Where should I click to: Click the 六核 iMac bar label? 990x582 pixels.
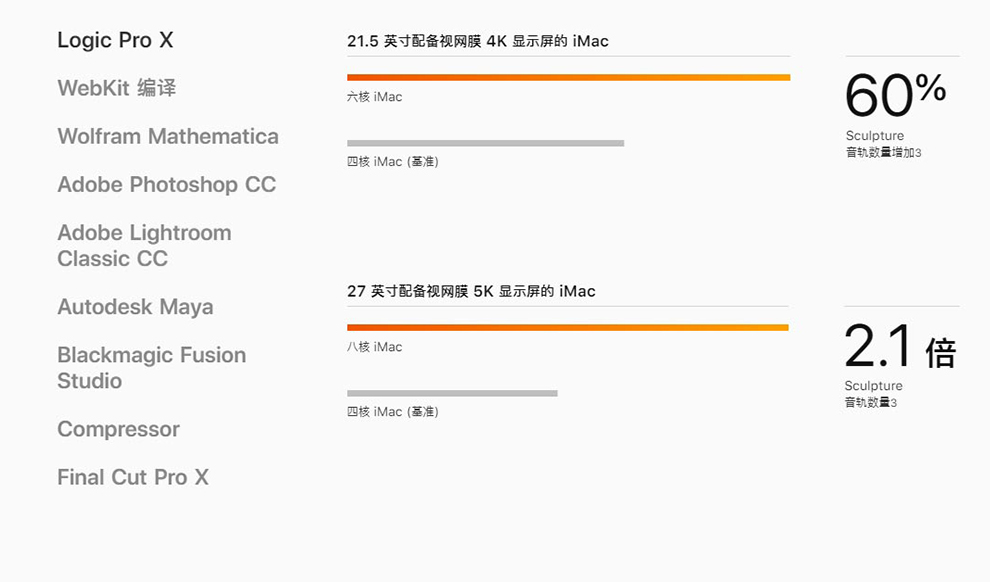374,97
